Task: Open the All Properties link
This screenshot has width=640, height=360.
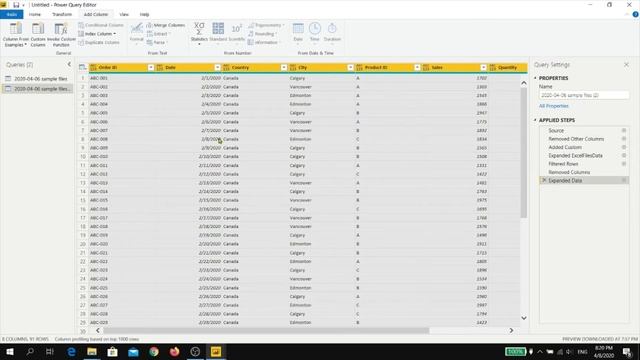Action: coord(553,106)
